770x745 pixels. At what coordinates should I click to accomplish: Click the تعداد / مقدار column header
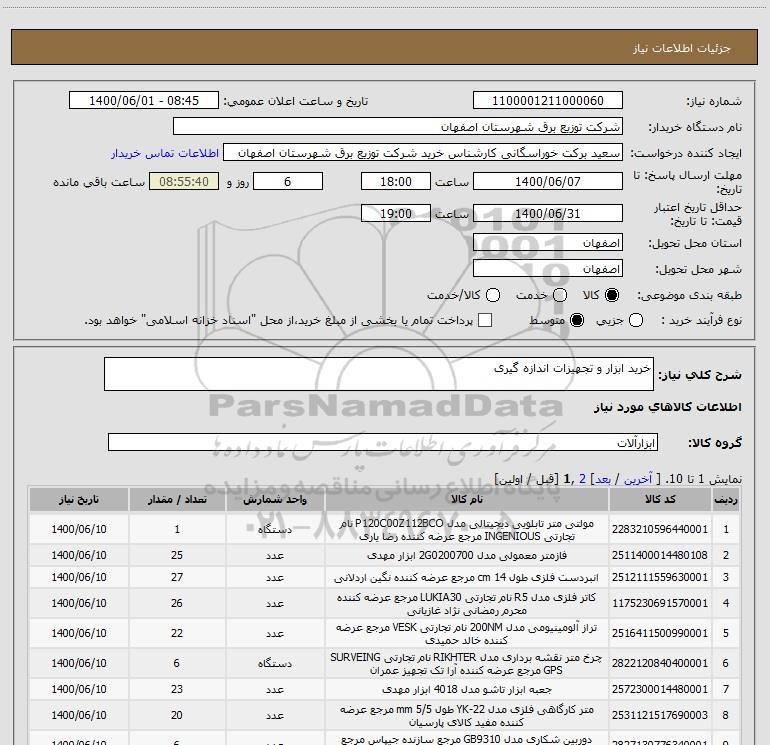pos(177,500)
